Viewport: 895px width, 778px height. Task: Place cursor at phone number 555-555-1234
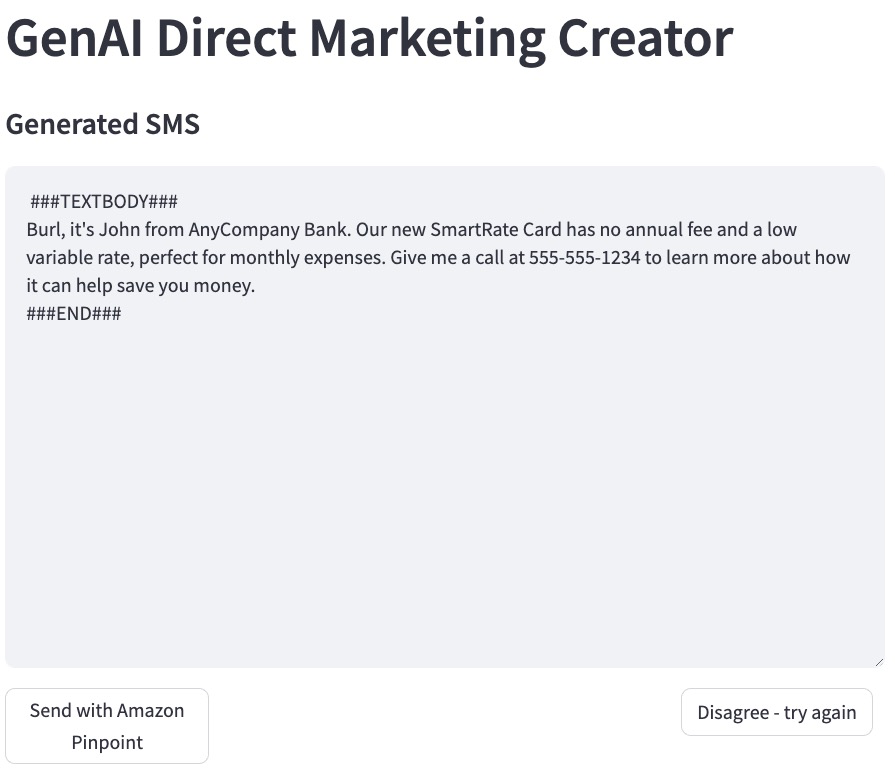point(584,257)
